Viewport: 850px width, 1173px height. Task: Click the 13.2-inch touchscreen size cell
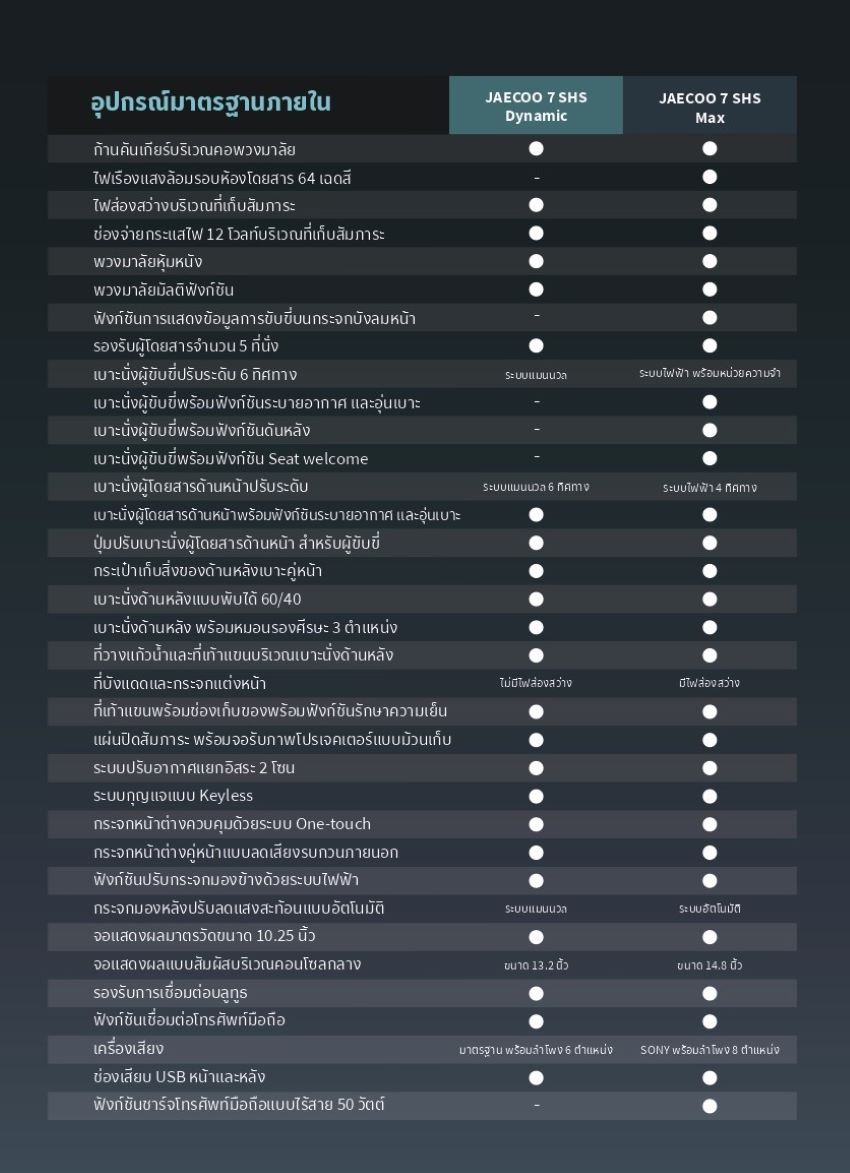click(x=536, y=965)
